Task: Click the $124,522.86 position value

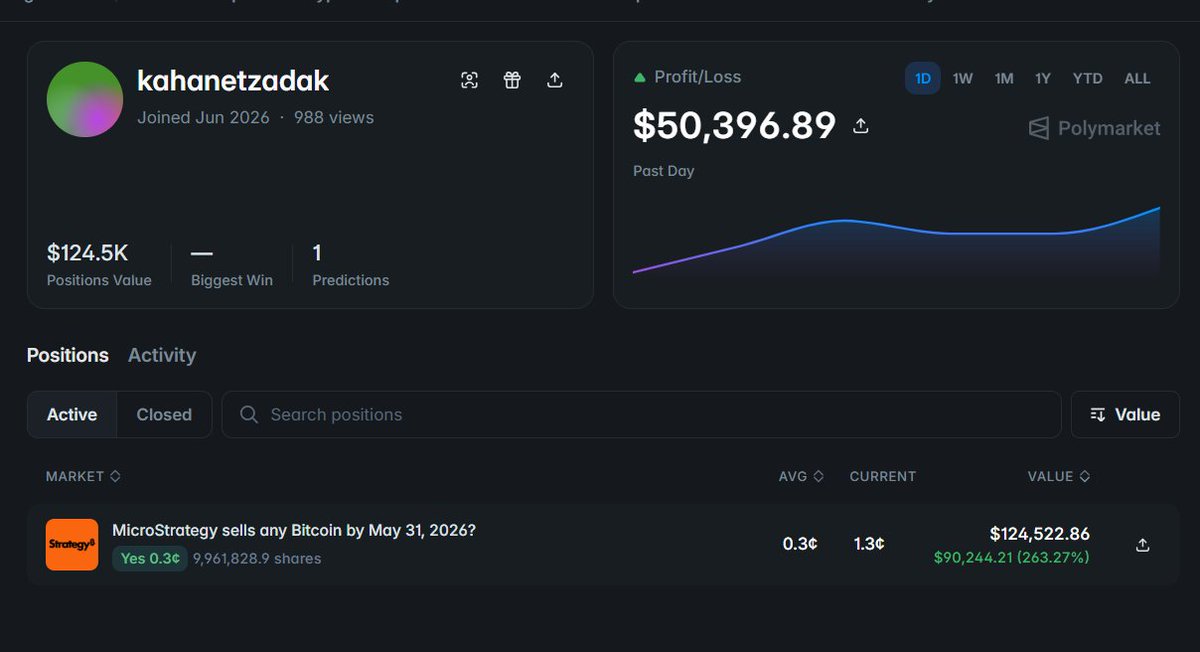Action: [x=1040, y=534]
